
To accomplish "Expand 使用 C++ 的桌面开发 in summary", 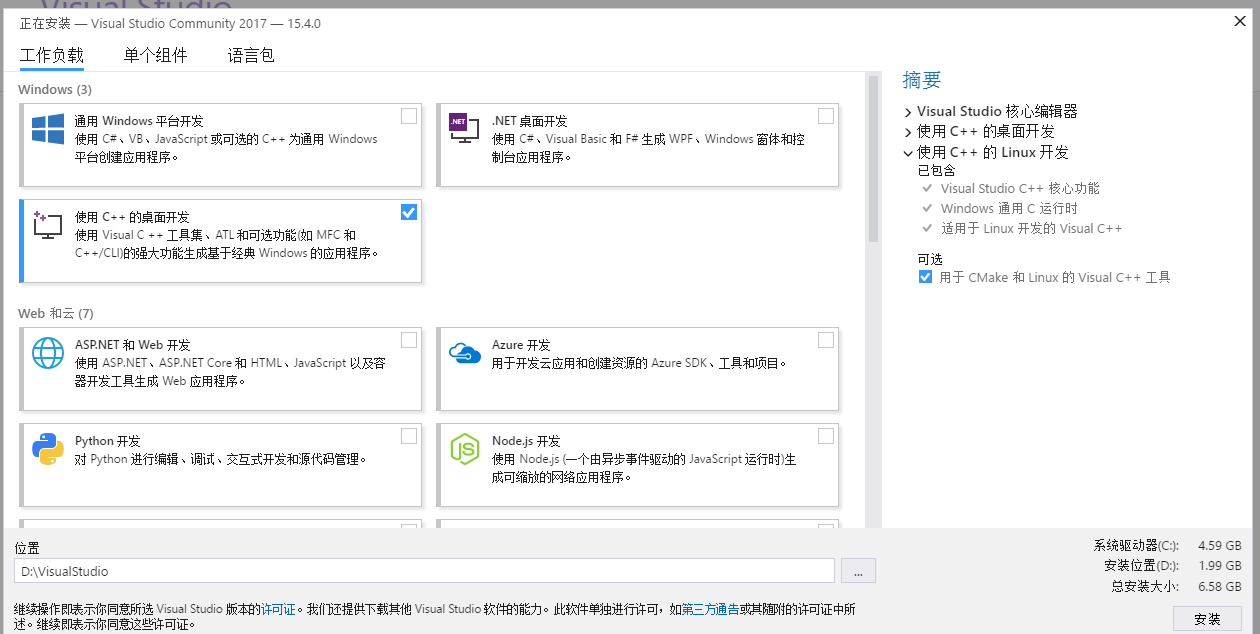I will (x=908, y=132).
